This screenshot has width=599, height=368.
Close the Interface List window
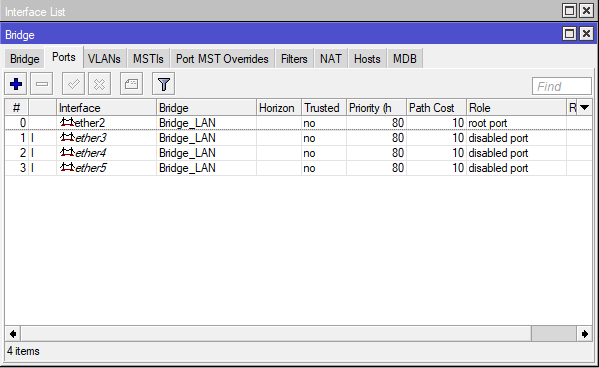[x=586, y=11]
